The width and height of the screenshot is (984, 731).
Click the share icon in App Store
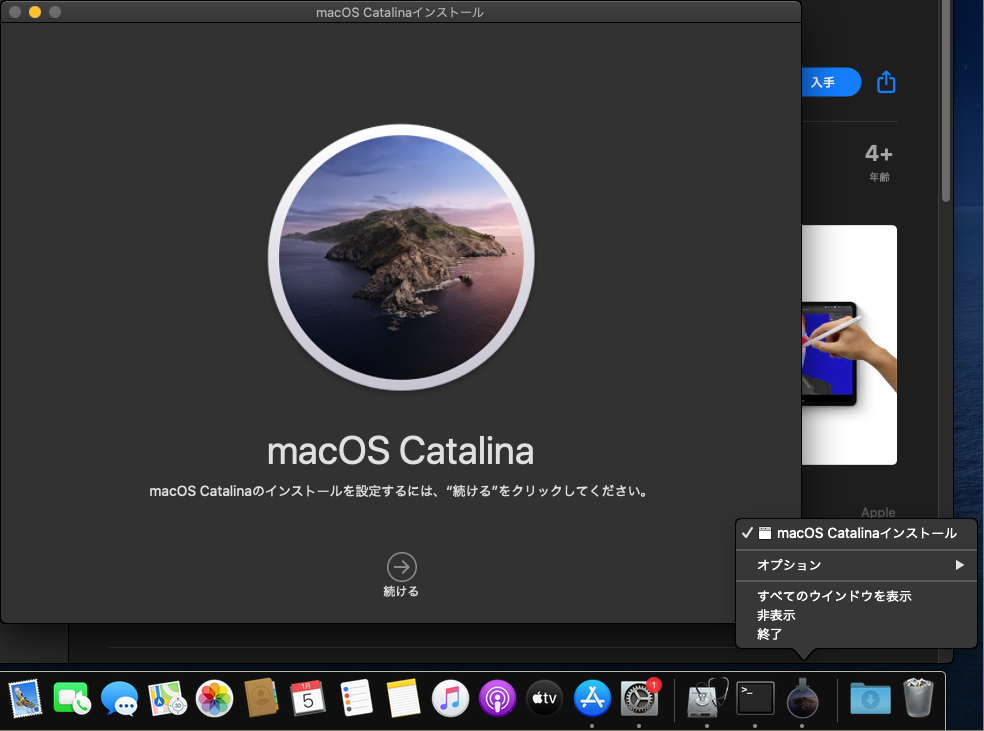(x=886, y=82)
